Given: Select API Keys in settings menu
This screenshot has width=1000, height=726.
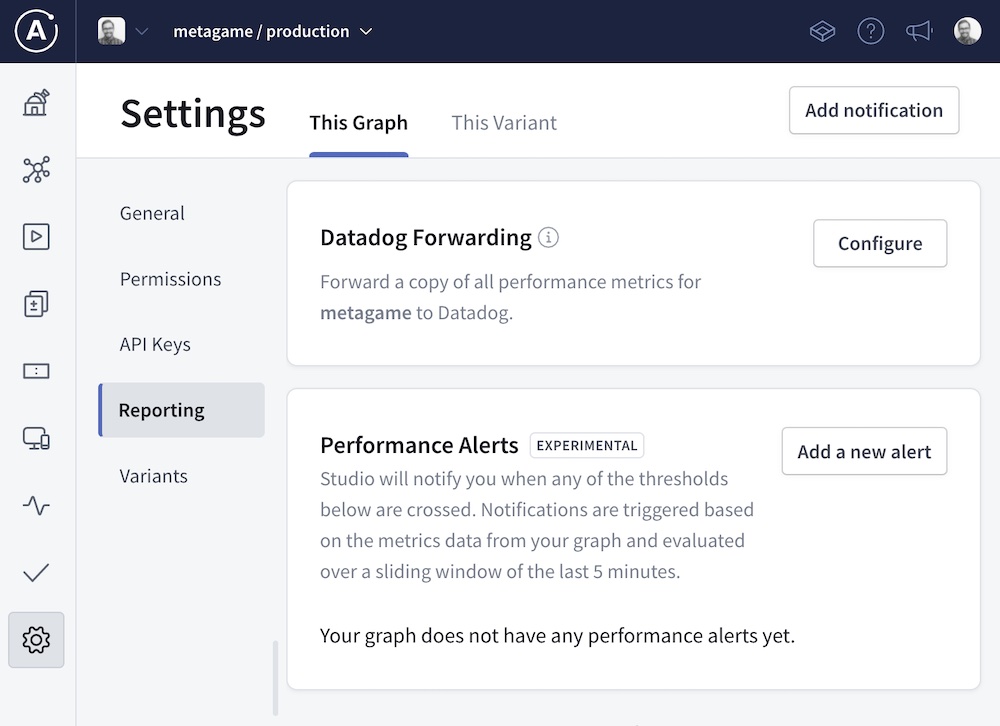Looking at the screenshot, I should [155, 344].
